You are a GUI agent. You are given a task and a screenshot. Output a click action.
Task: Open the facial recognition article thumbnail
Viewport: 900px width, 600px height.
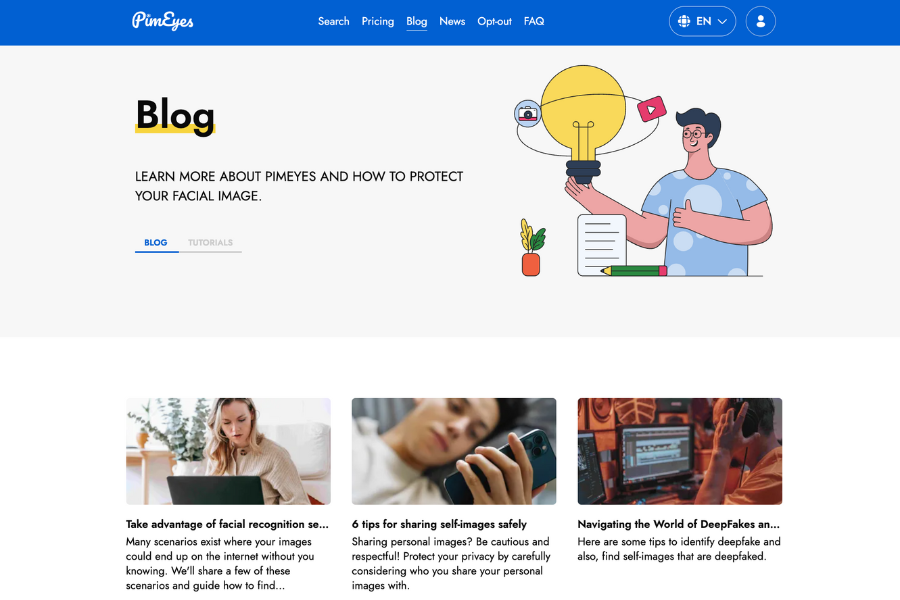228,451
